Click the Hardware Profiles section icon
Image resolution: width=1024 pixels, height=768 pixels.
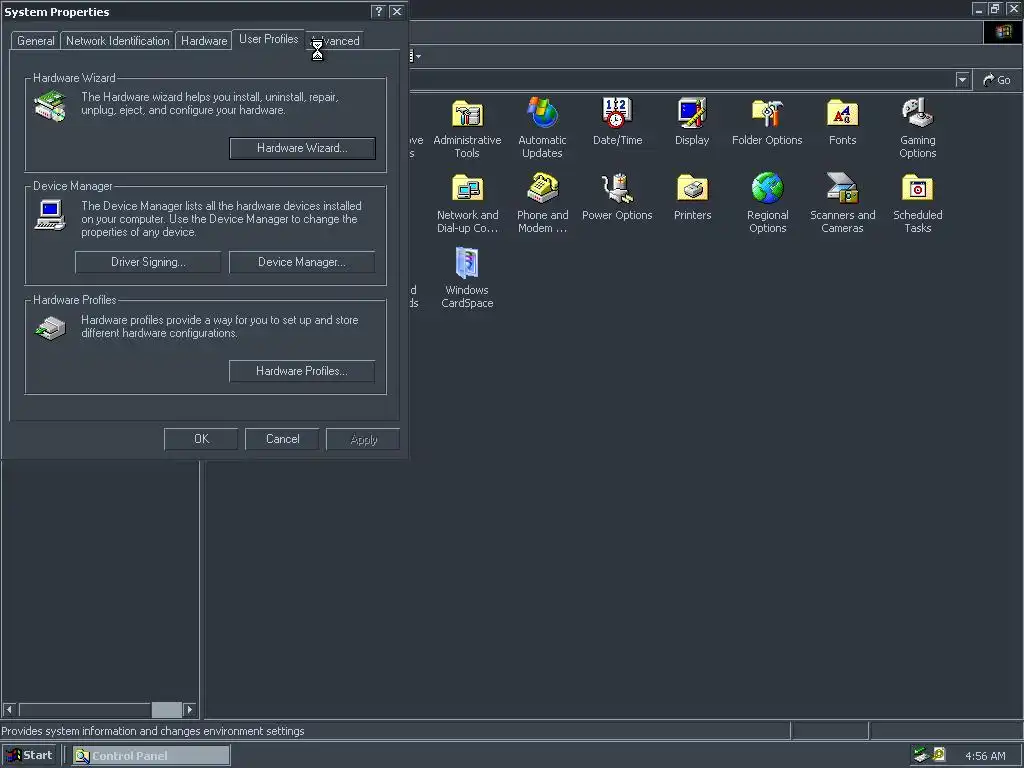[50, 328]
